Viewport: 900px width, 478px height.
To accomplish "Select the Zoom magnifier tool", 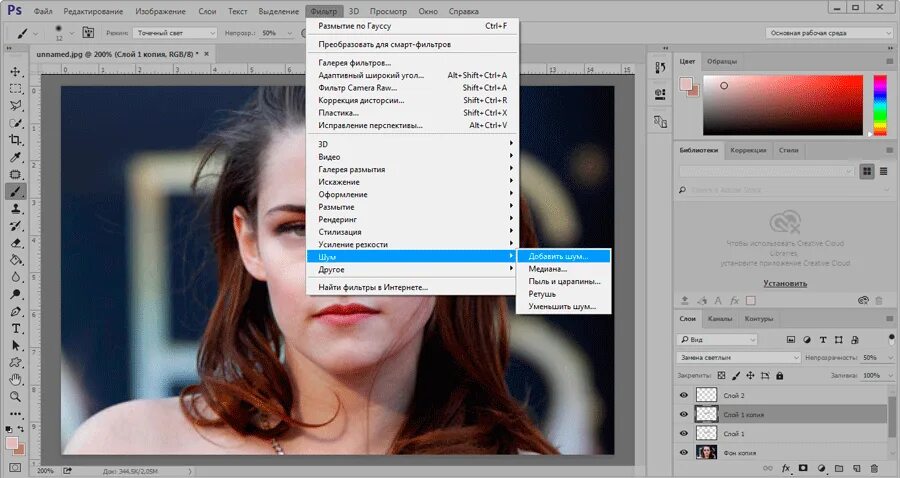I will [15, 397].
